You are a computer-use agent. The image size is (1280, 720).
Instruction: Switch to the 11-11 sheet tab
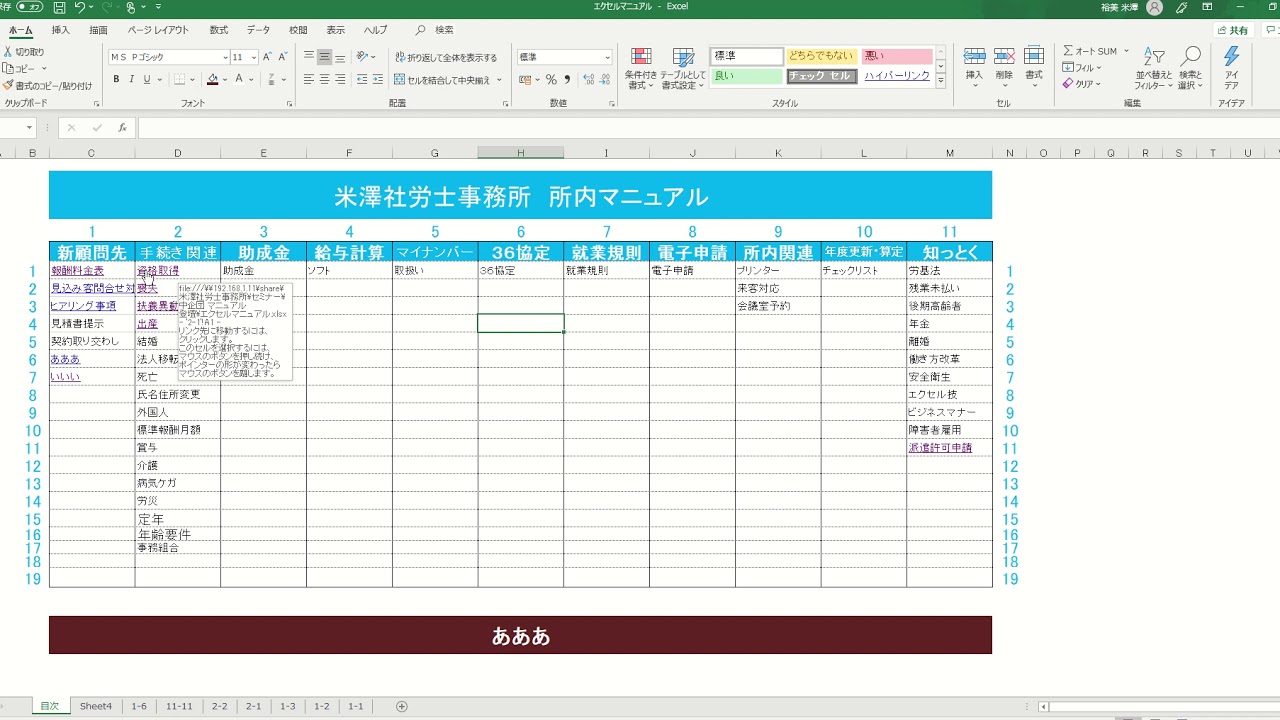180,706
